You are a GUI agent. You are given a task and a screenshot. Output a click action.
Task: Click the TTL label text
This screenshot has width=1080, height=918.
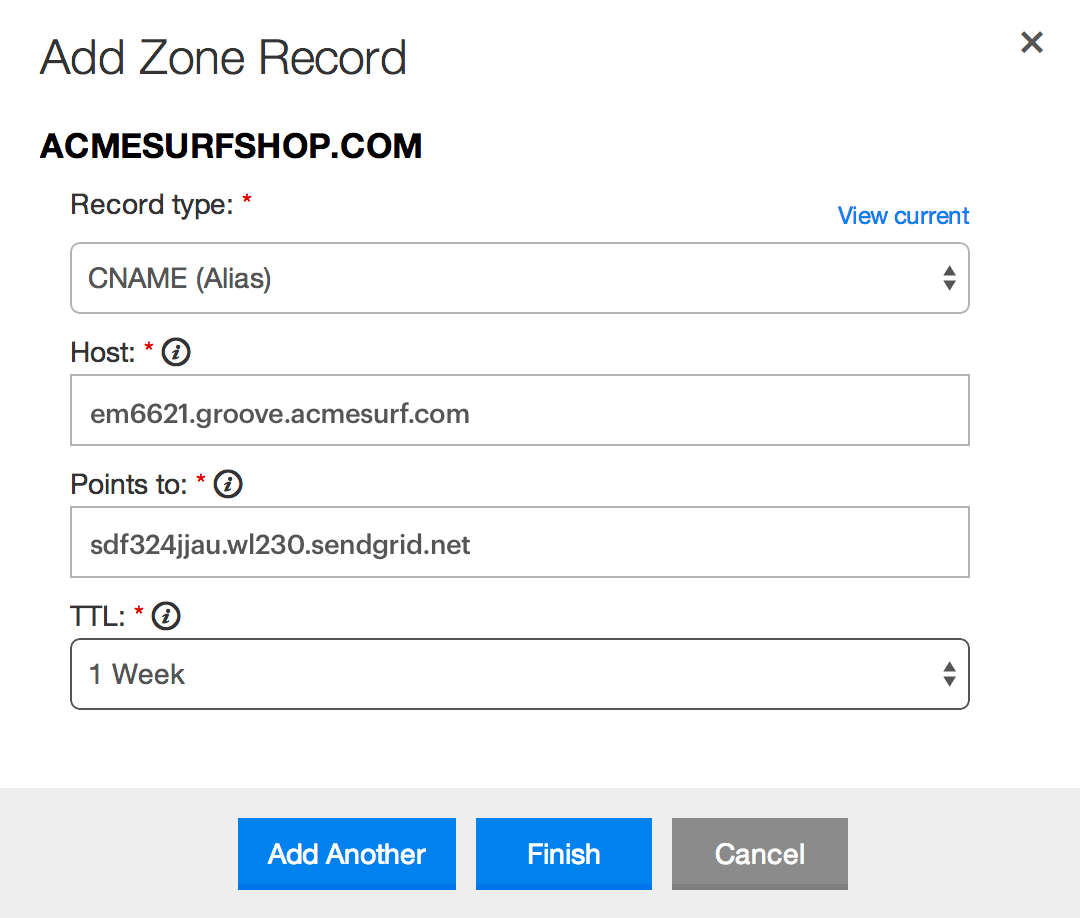click(x=98, y=617)
